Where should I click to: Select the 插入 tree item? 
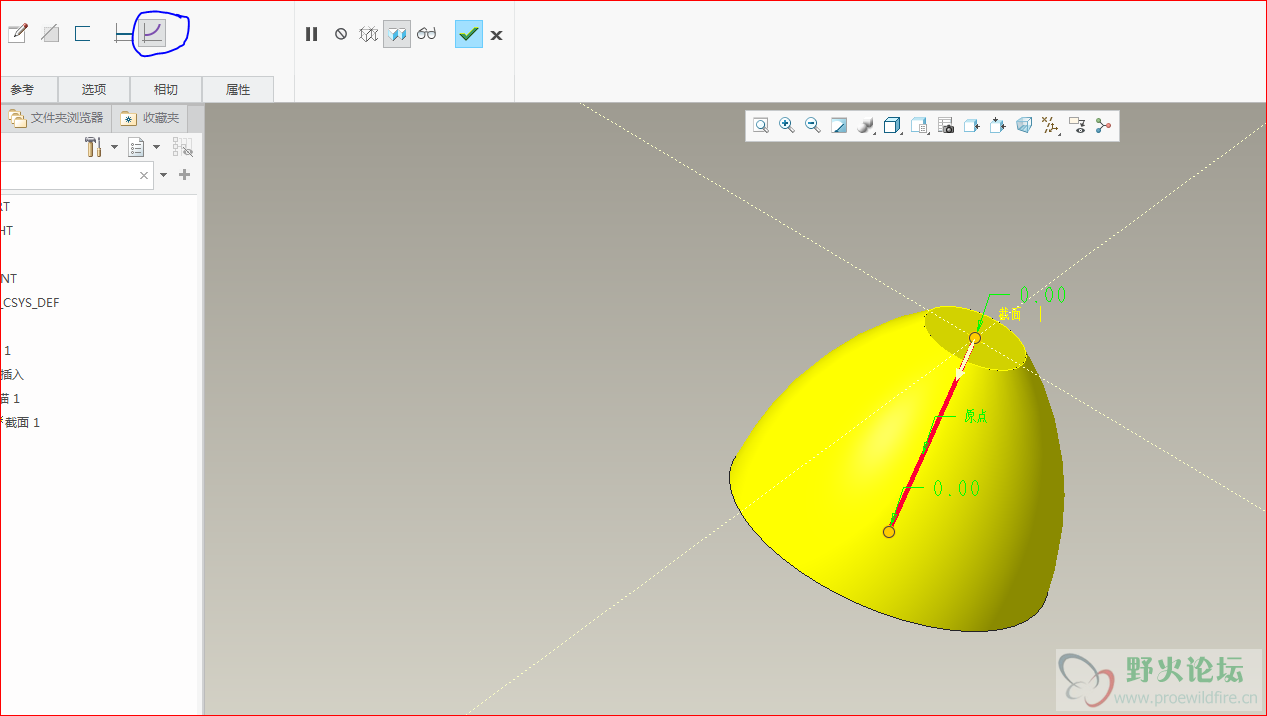tap(12, 374)
